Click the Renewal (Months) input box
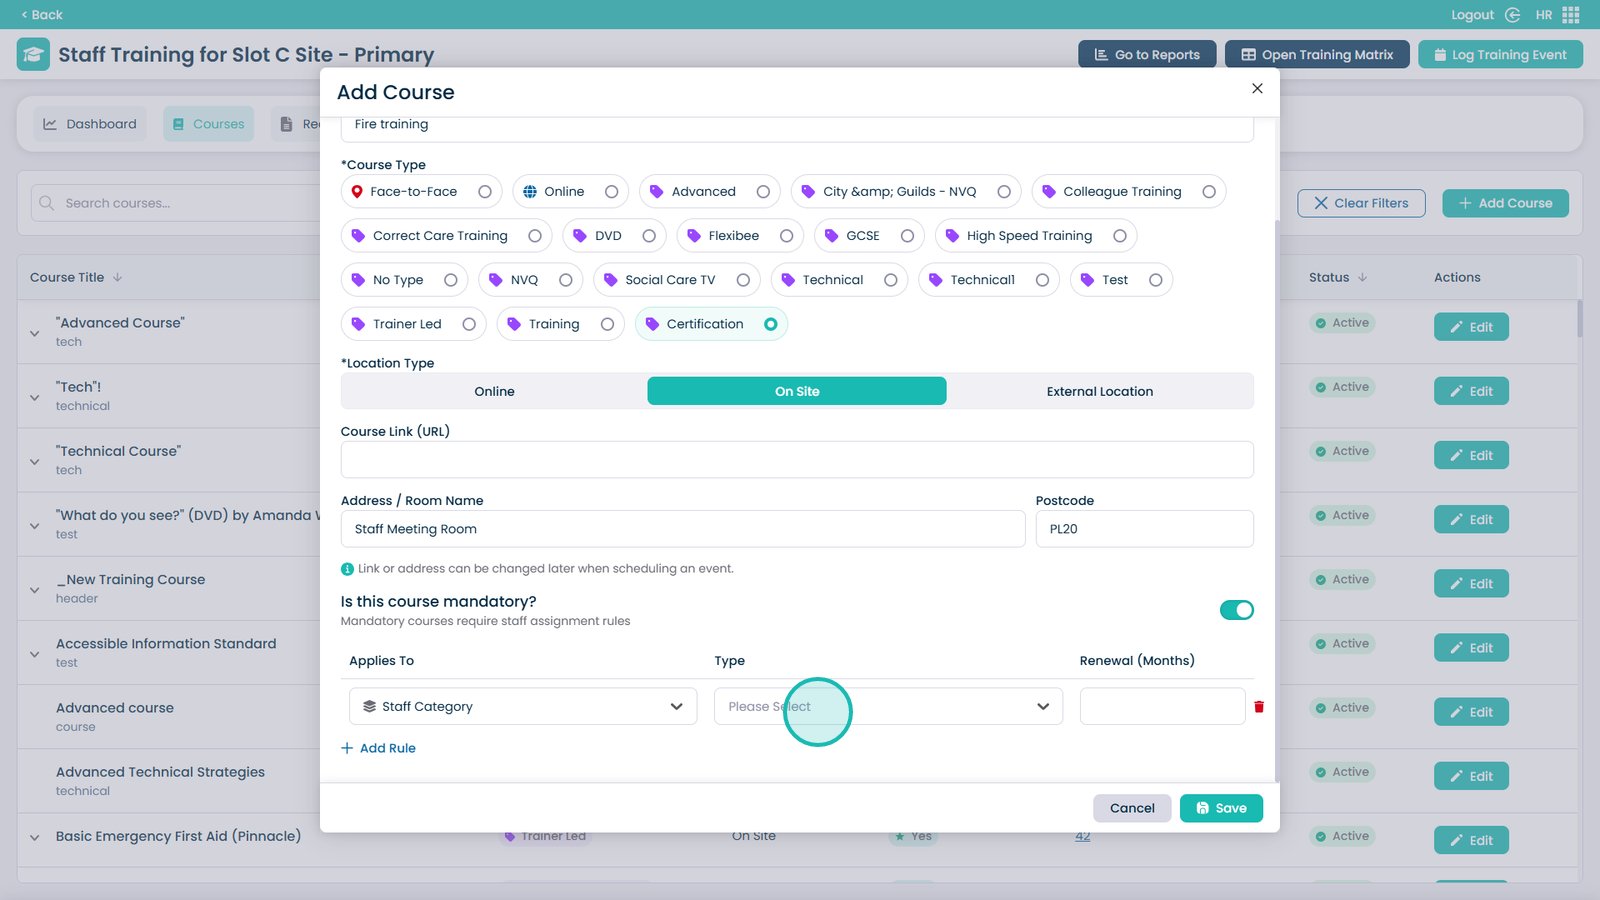This screenshot has height=900, width=1600. pyautogui.click(x=1162, y=707)
